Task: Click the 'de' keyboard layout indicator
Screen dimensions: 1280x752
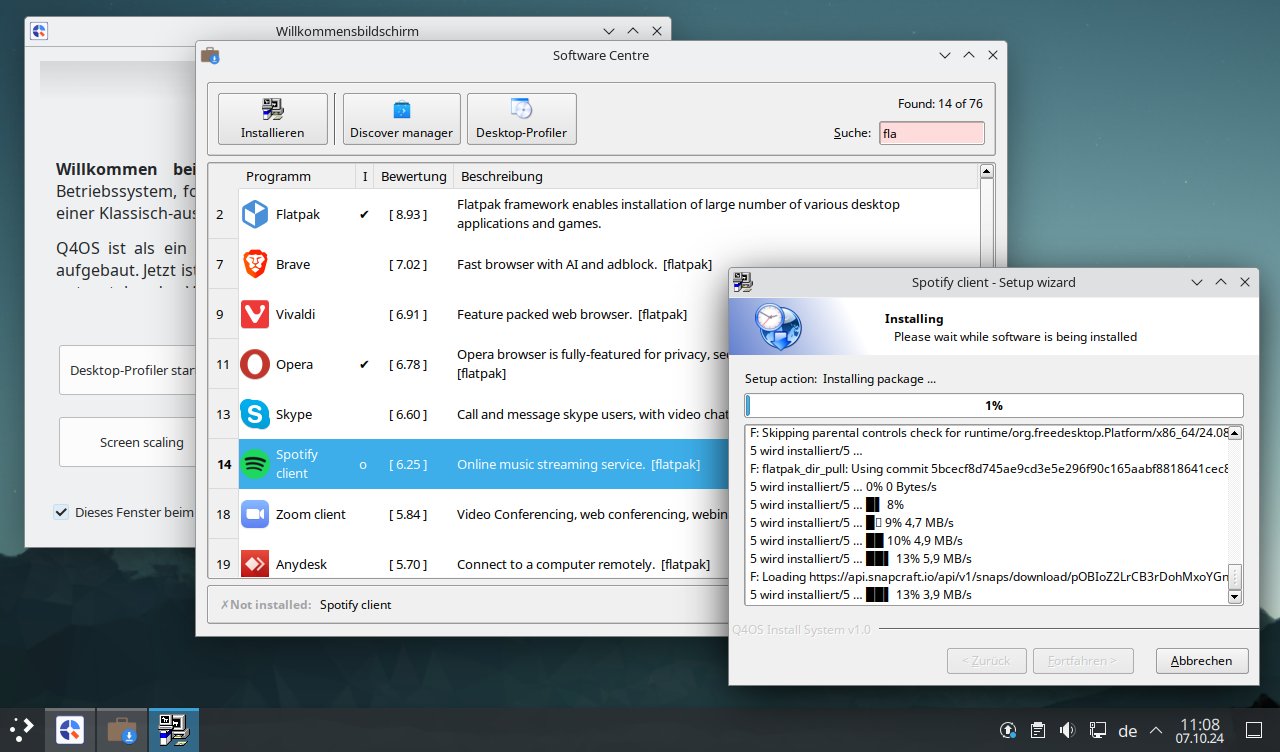Action: 1128,731
